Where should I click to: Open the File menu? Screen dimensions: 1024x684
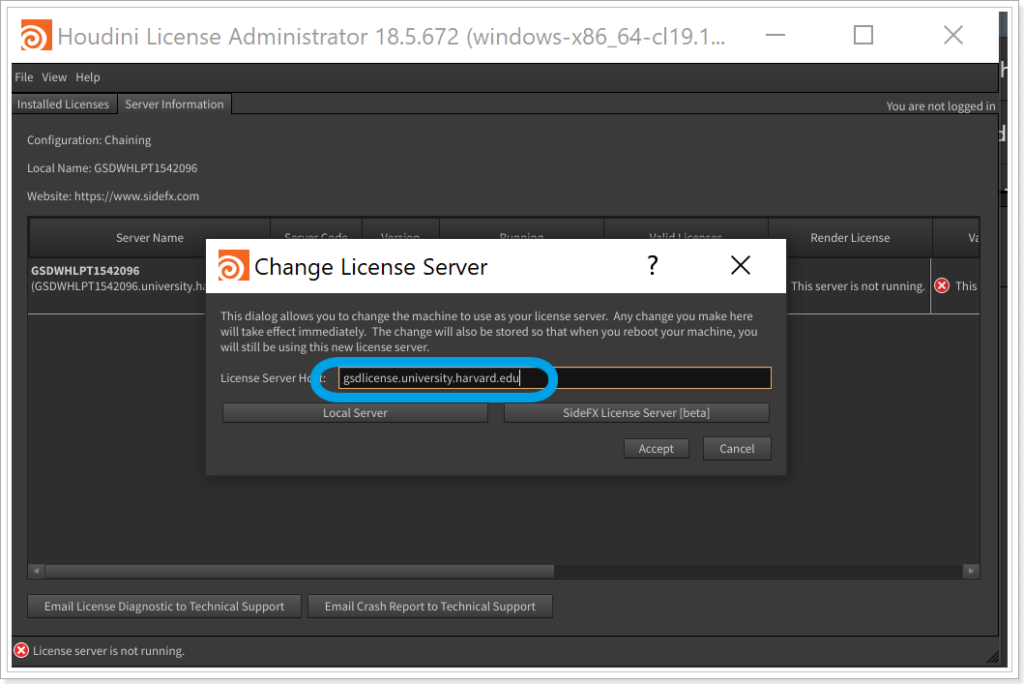24,77
